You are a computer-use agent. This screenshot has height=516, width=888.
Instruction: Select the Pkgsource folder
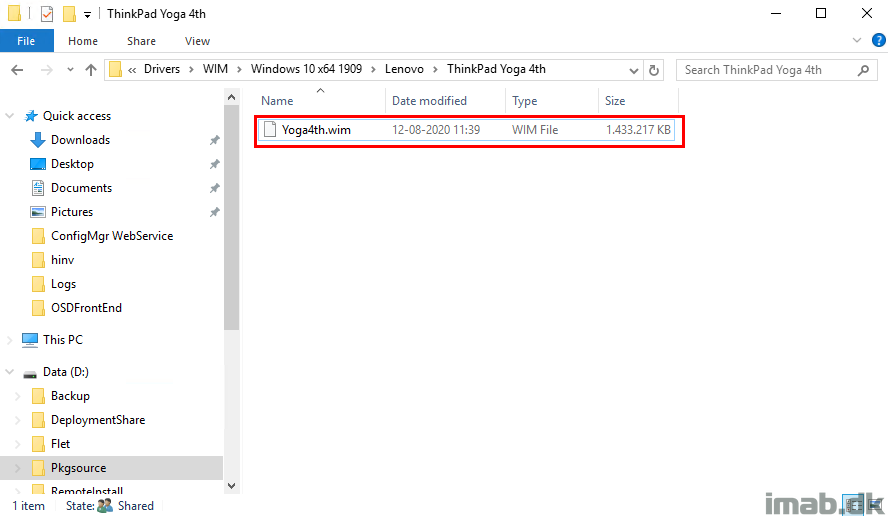click(78, 468)
